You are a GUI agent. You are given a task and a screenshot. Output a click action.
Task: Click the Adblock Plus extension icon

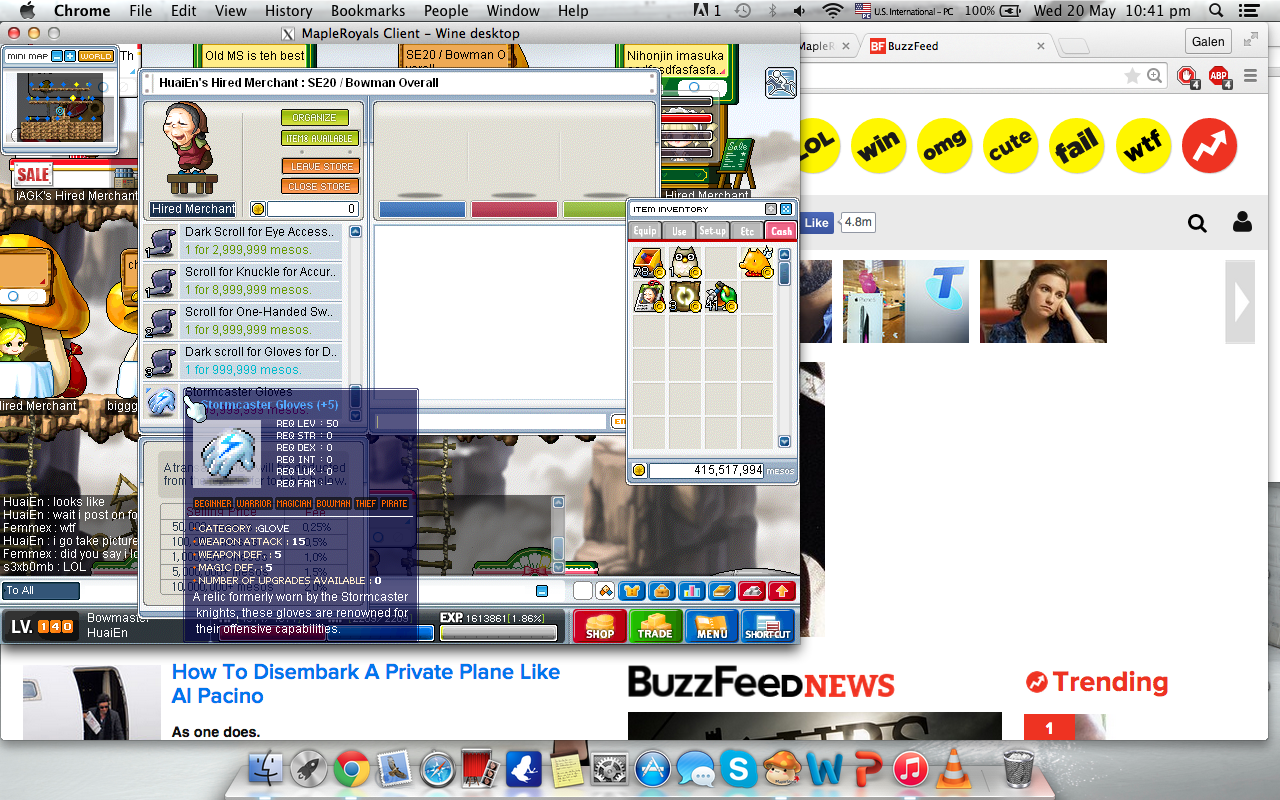(1219, 76)
